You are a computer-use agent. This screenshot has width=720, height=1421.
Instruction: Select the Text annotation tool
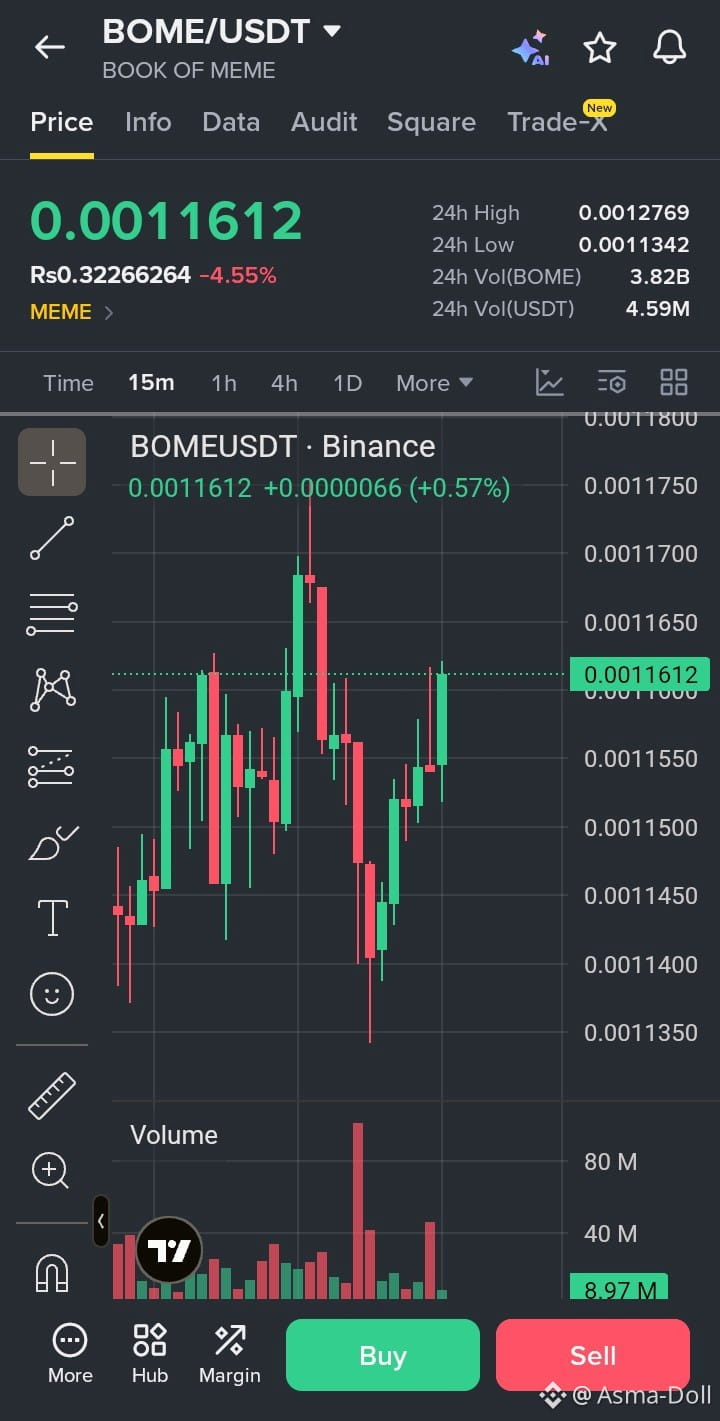(x=52, y=917)
